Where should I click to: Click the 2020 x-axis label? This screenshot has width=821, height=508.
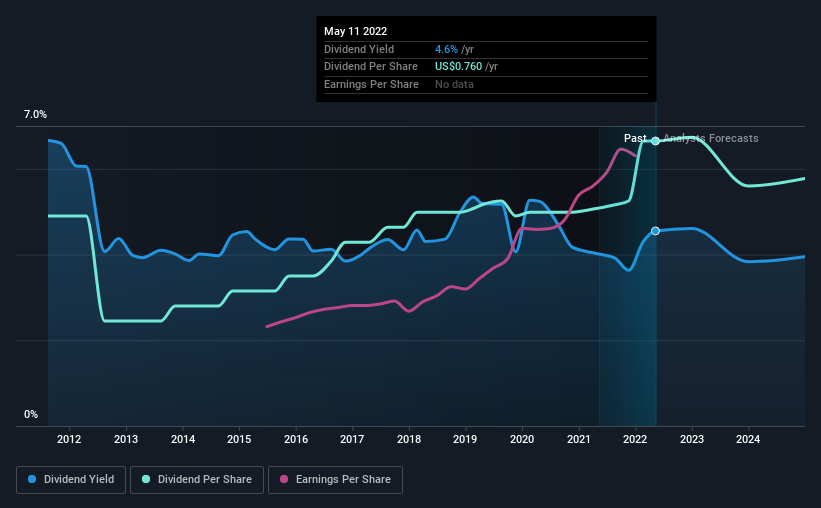point(522,439)
